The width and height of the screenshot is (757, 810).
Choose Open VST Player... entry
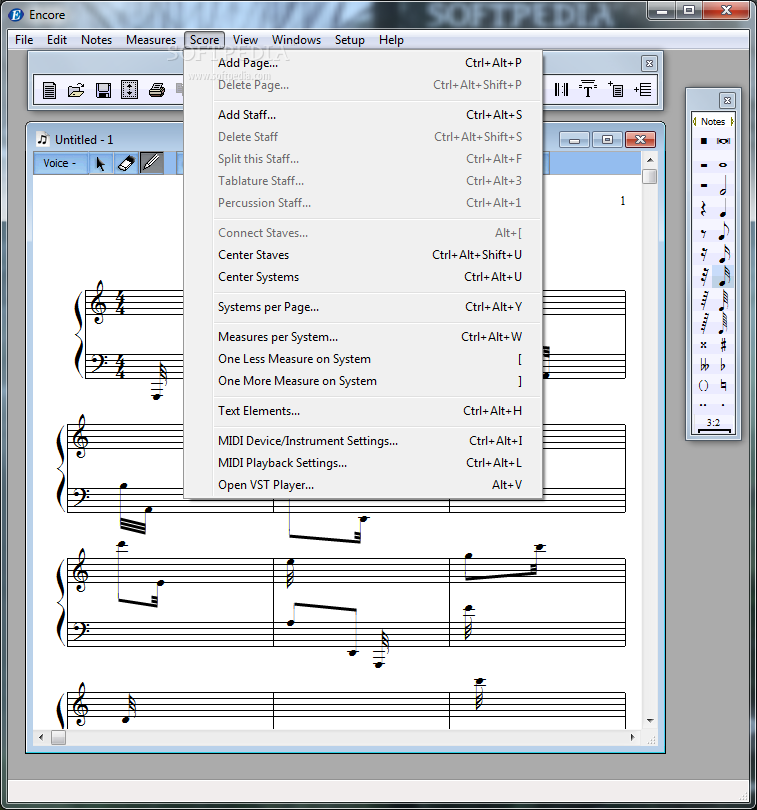363,485
